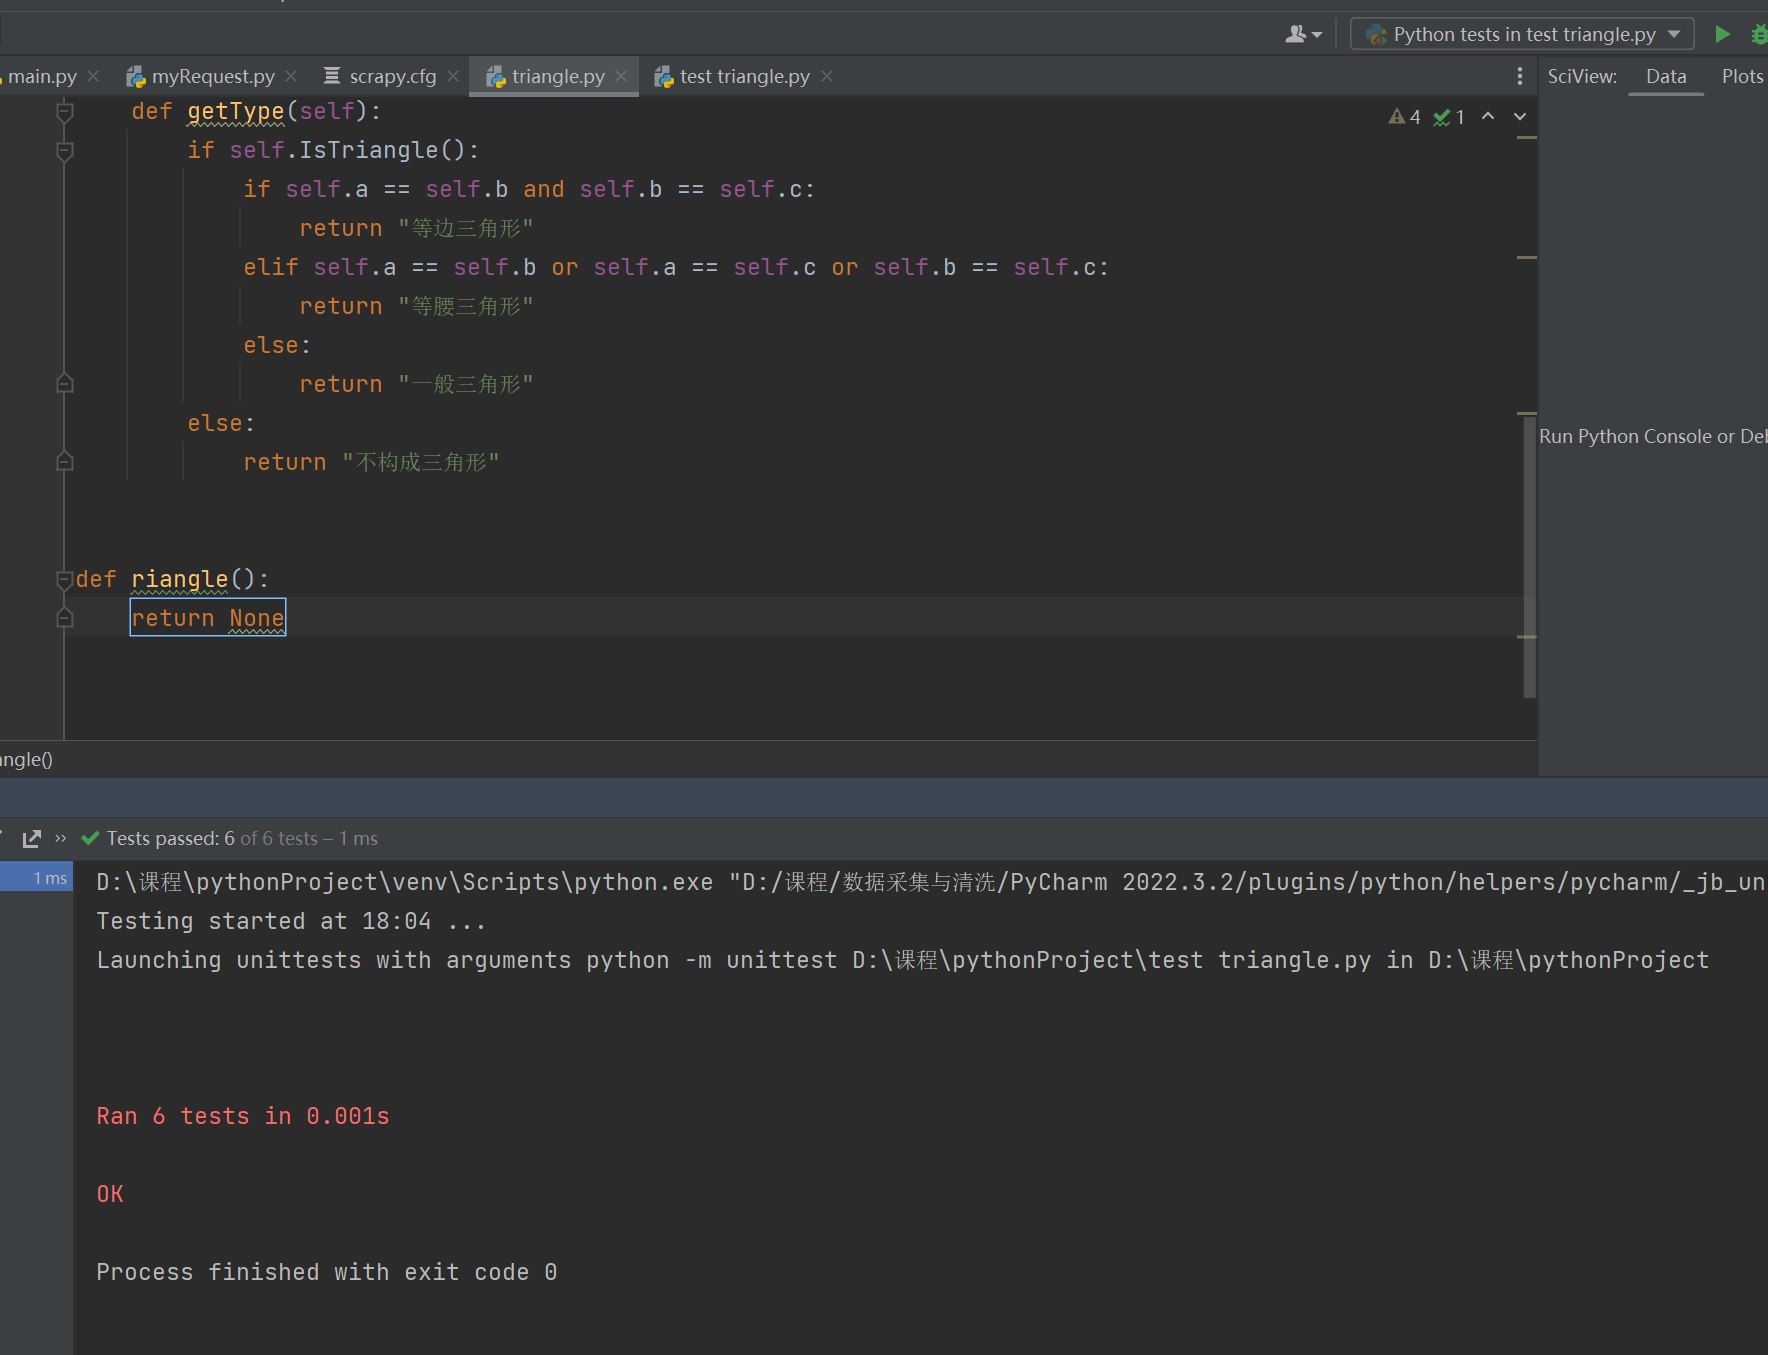Jump to previous highlighted error arrow

(1488, 116)
